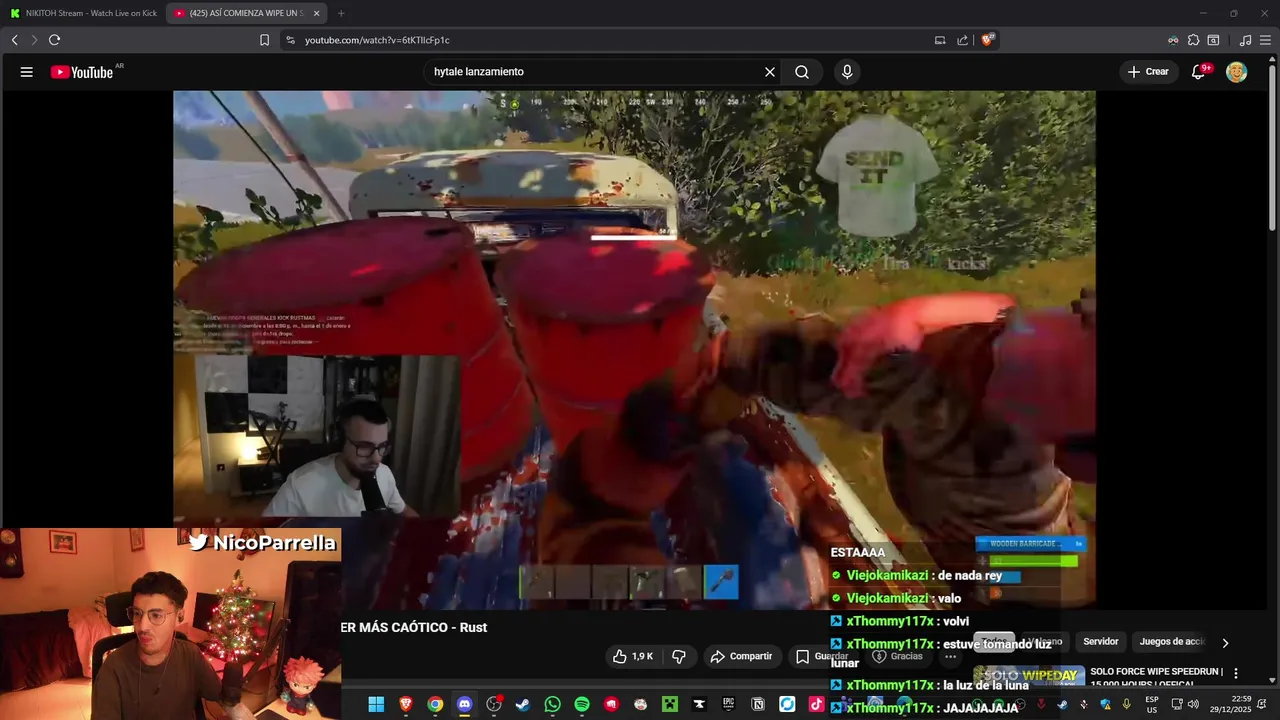Run search with the magnifier button

click(802, 72)
